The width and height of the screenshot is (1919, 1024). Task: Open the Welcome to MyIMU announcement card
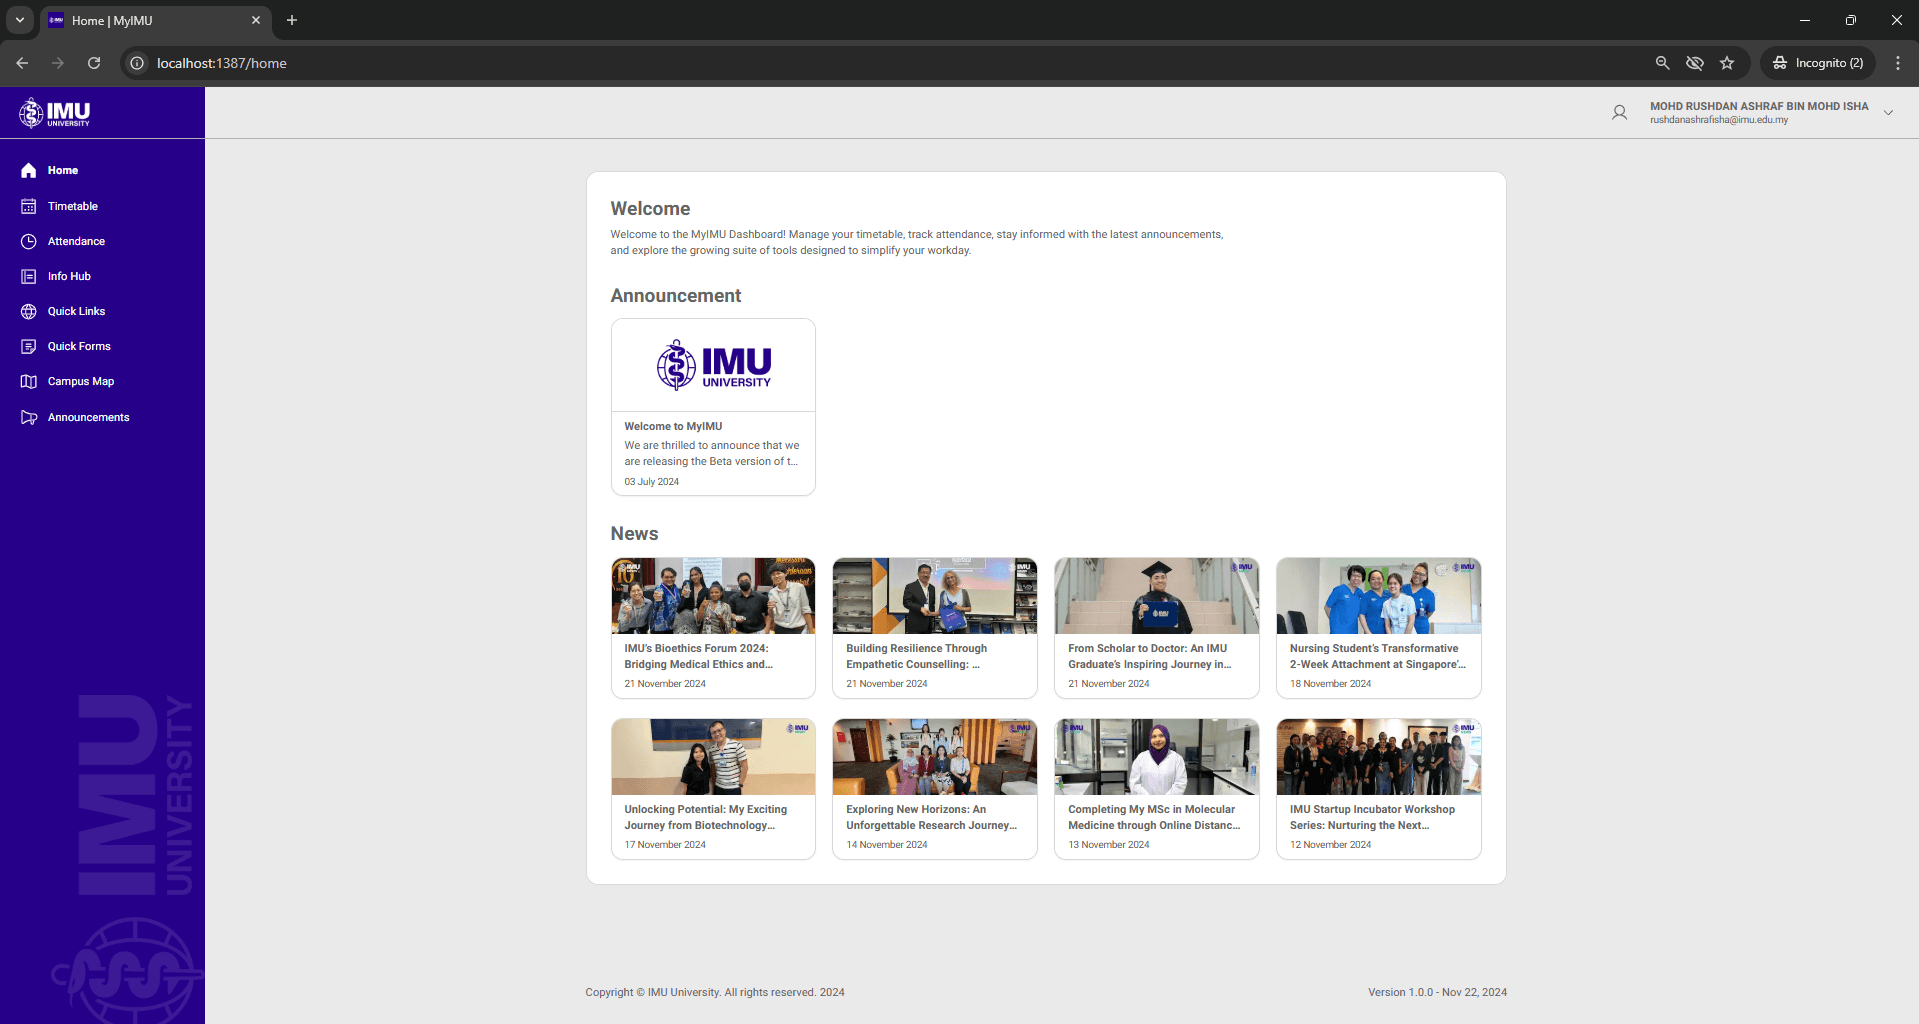(x=712, y=406)
